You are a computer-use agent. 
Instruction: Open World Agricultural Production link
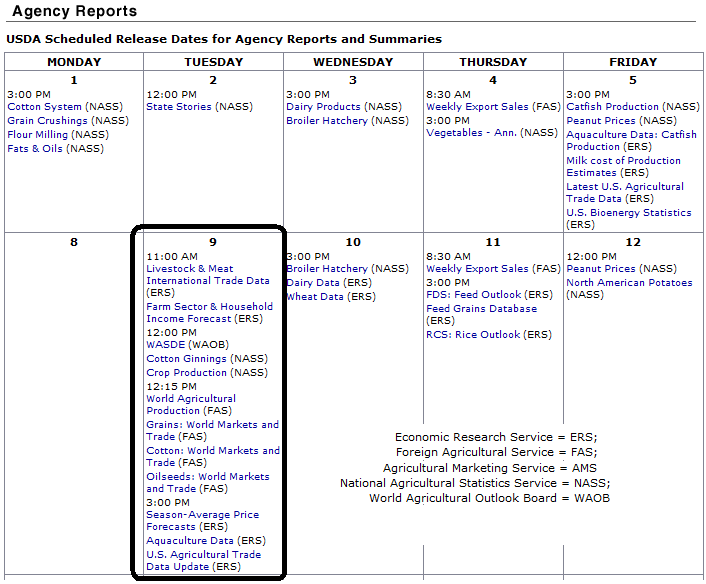pos(191,405)
